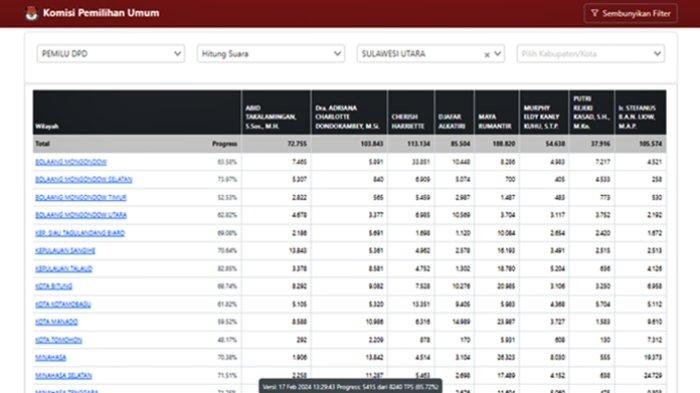Viewport: 700px width, 393px height.
Task: Click the filter funnel icon in header
Action: pos(594,13)
